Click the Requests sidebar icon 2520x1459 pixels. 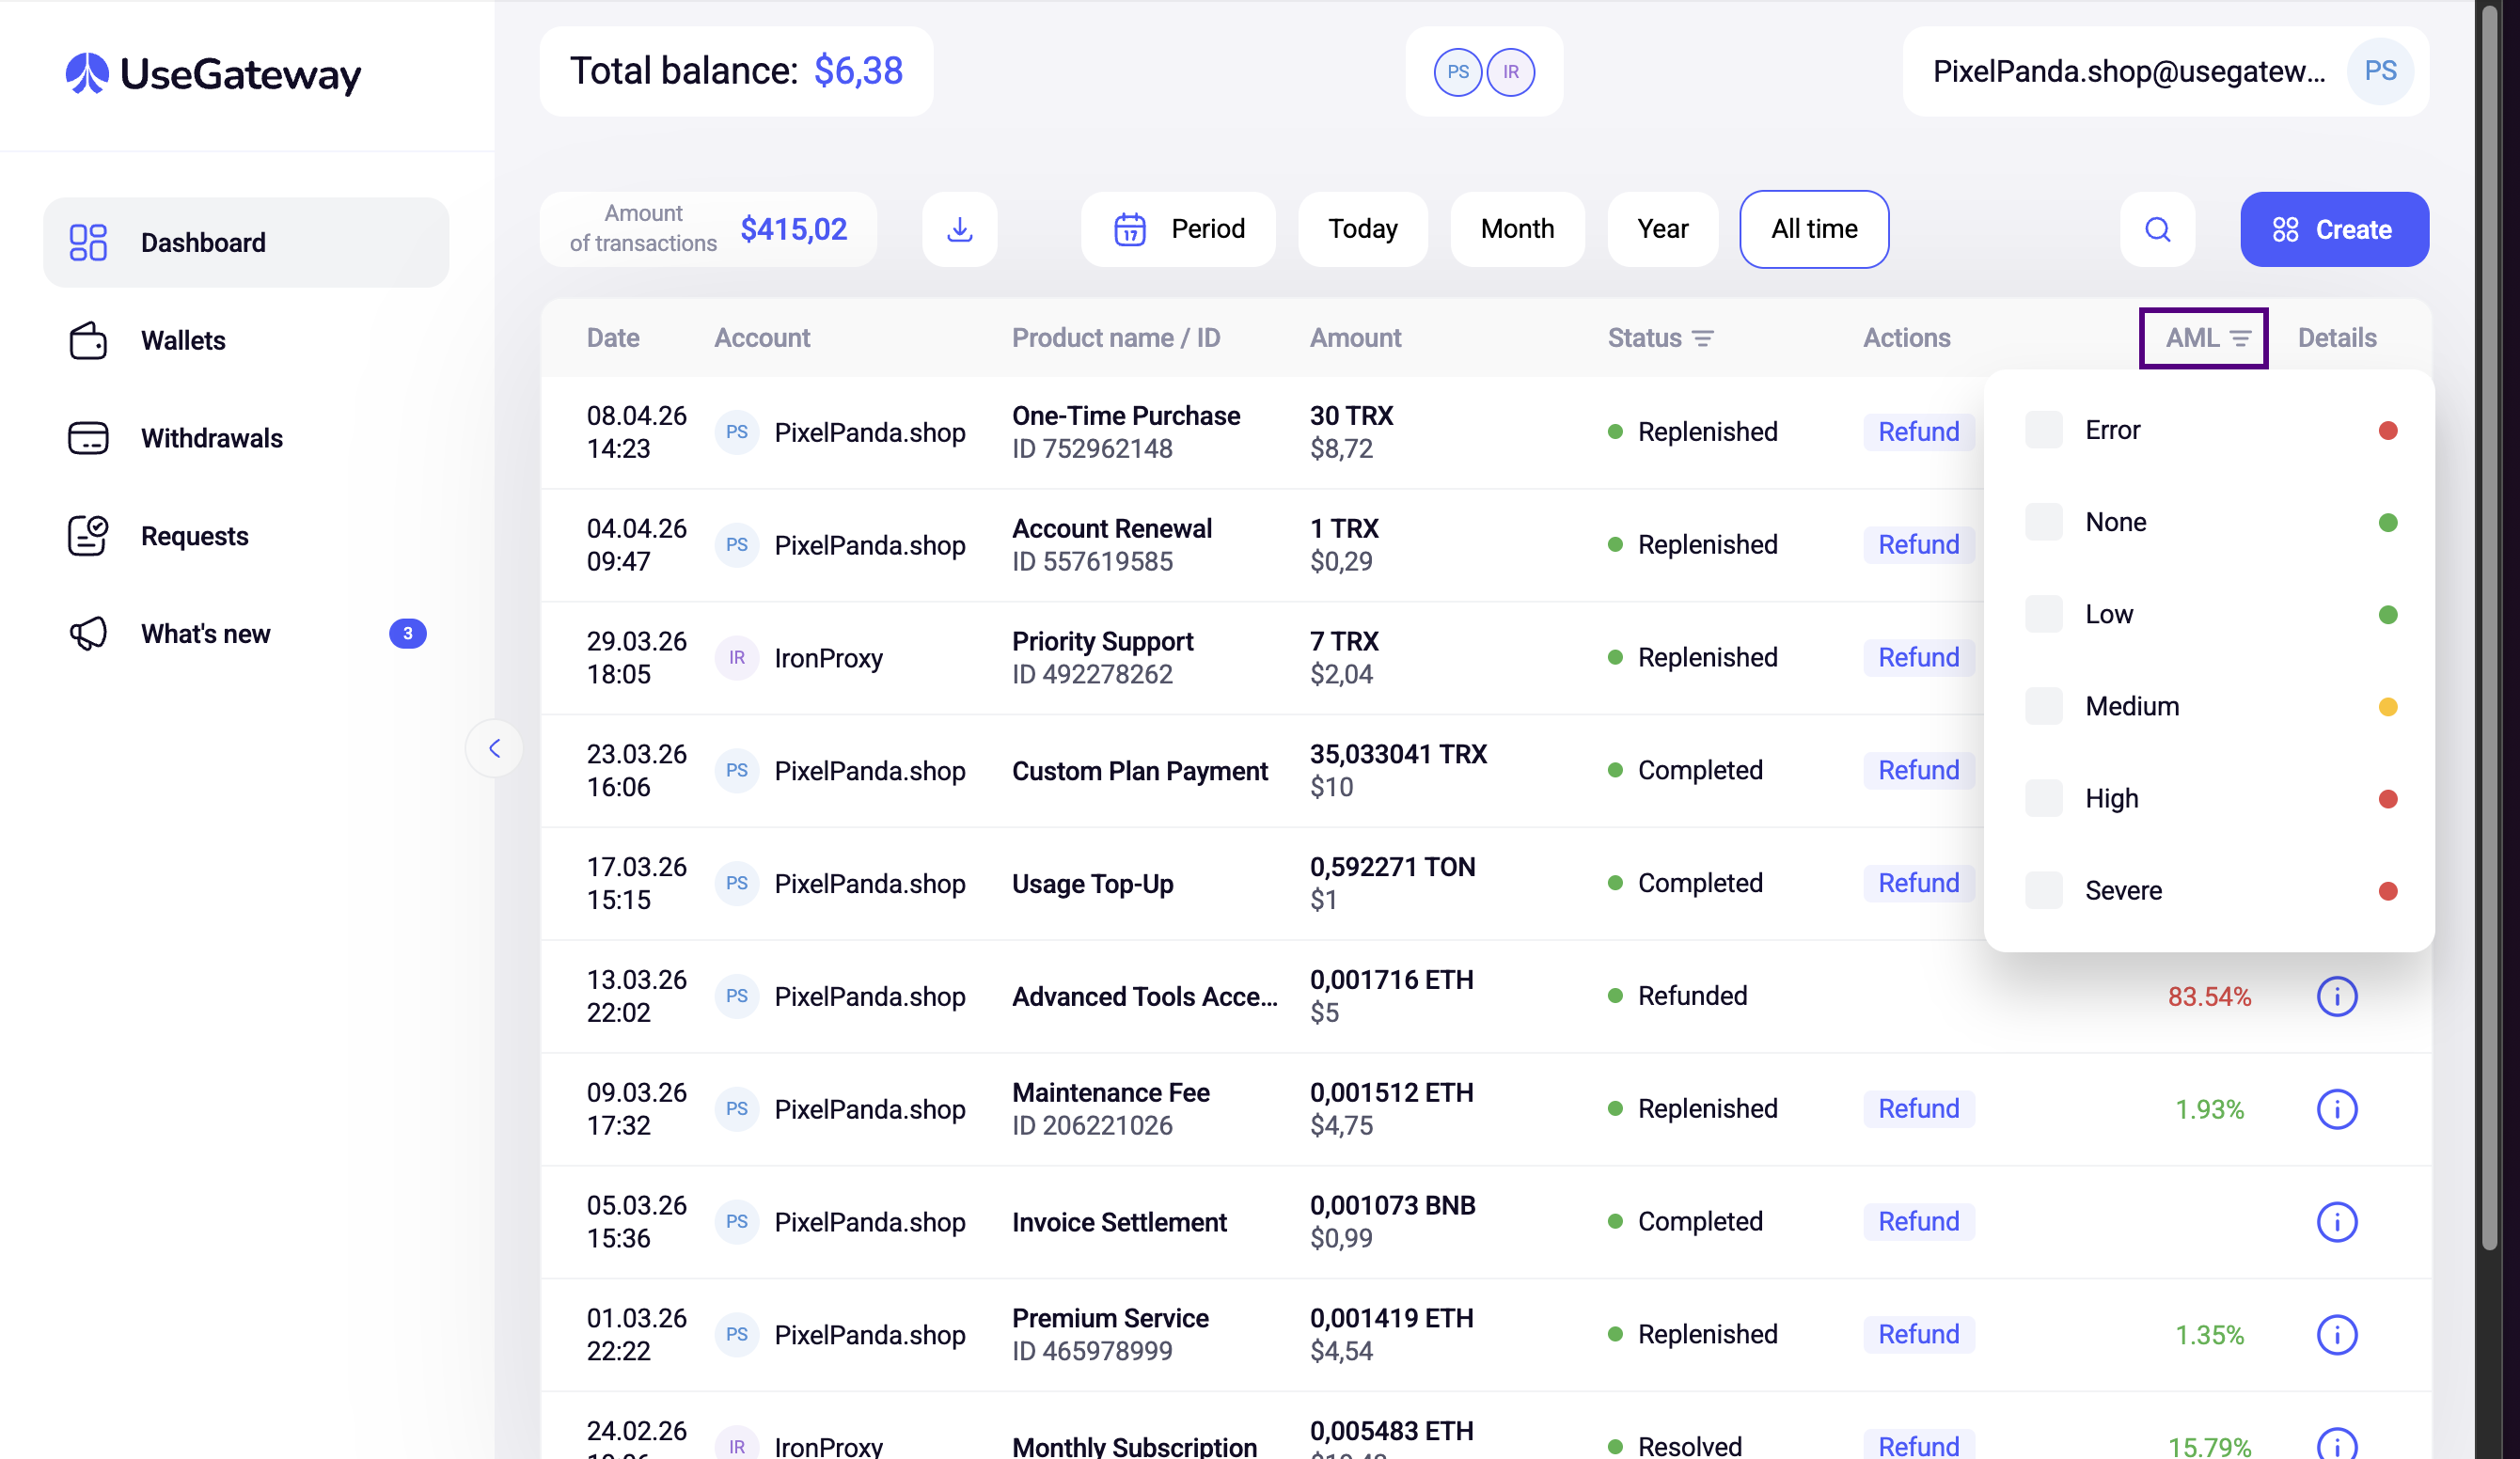pyautogui.click(x=88, y=536)
